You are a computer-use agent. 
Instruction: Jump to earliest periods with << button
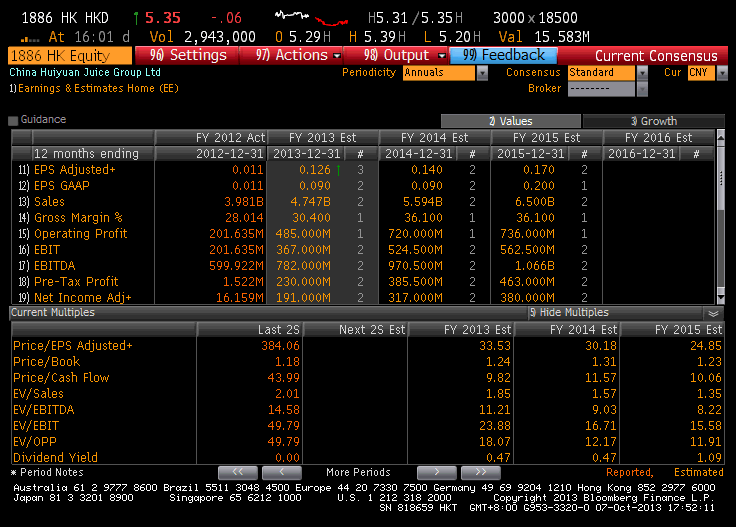tap(238, 473)
